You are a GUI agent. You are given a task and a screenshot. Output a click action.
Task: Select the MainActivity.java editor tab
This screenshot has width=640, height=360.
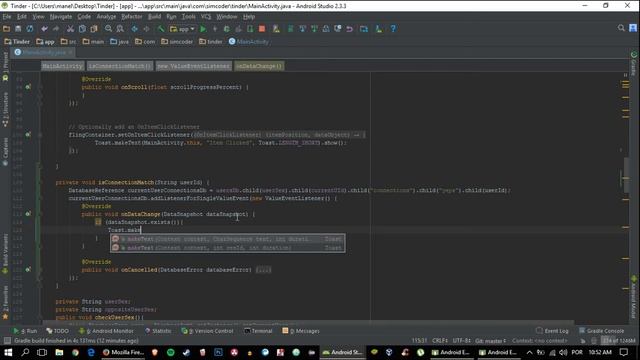(43, 53)
